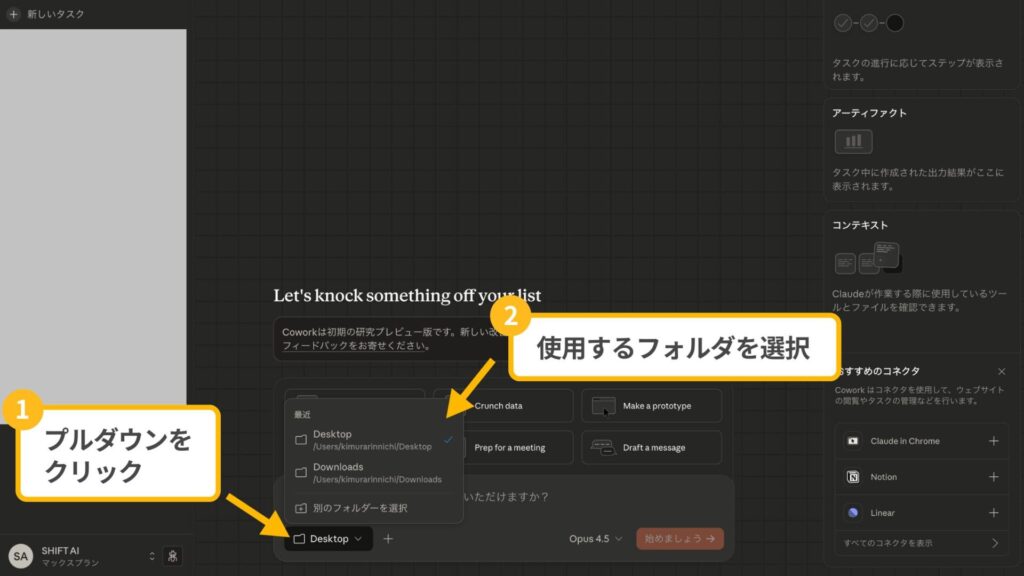Select Downloads from the recent folders menu
This screenshot has height=576, width=1024.
[x=337, y=470]
